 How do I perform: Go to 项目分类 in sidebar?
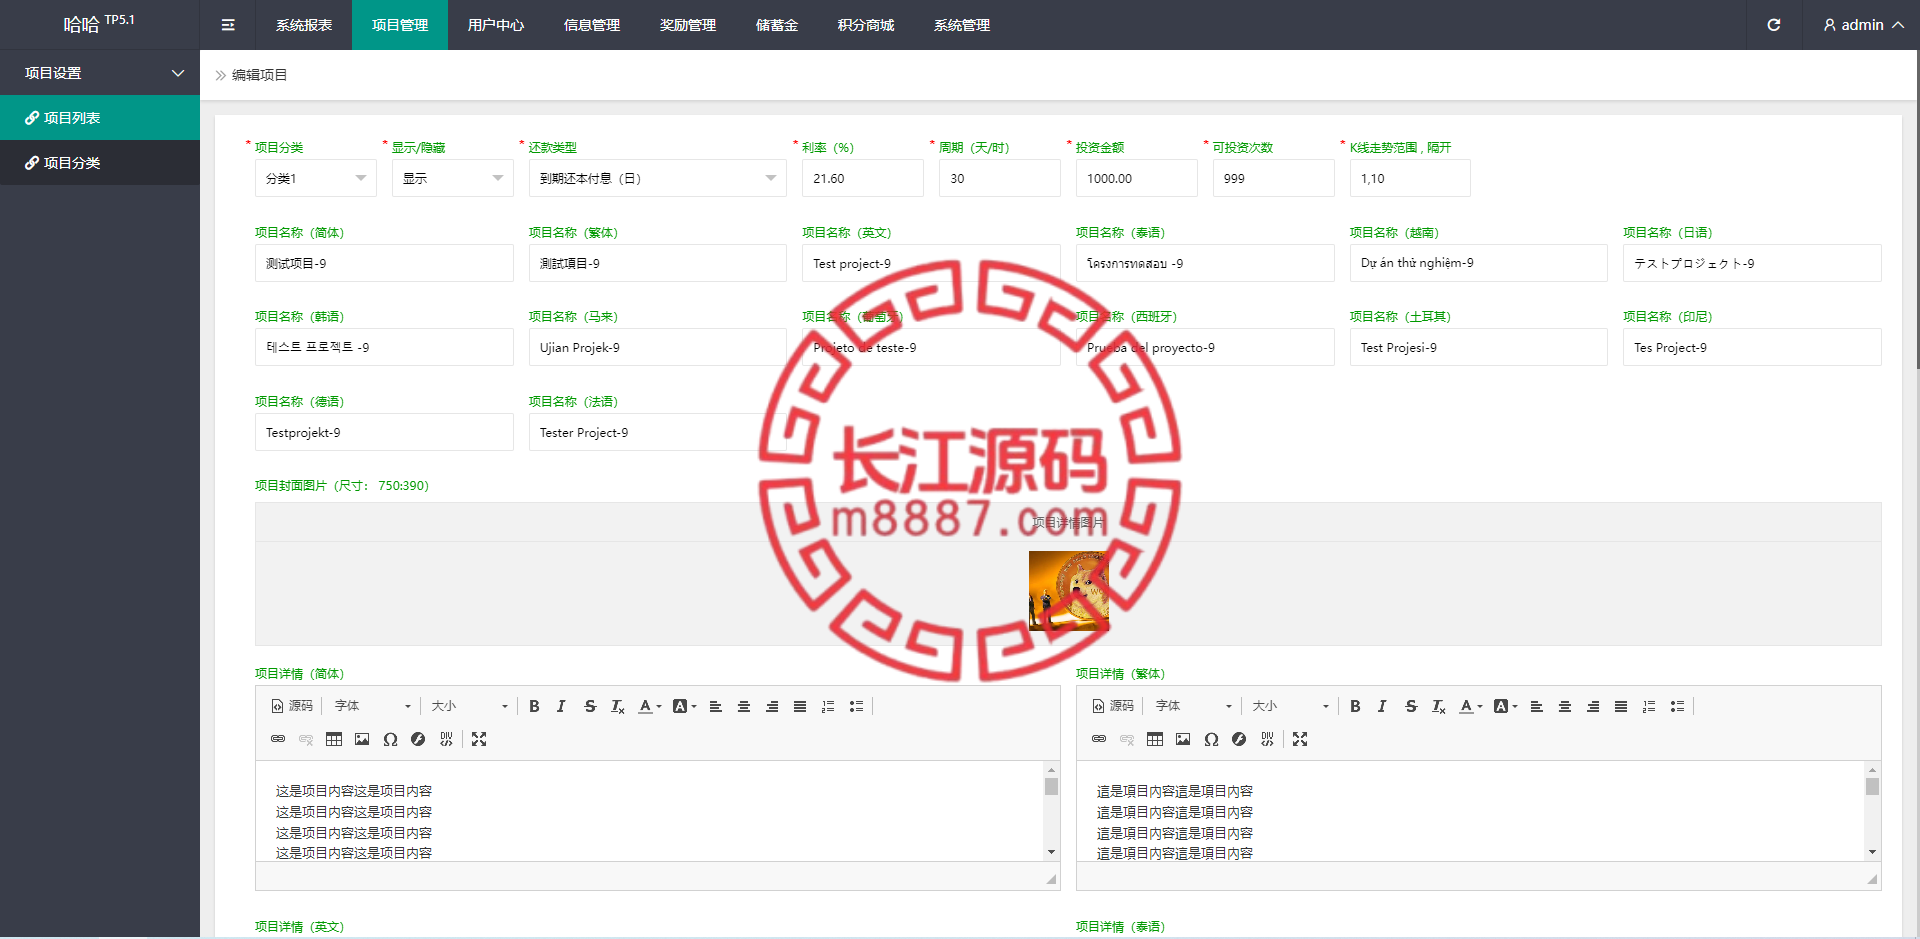(100, 163)
